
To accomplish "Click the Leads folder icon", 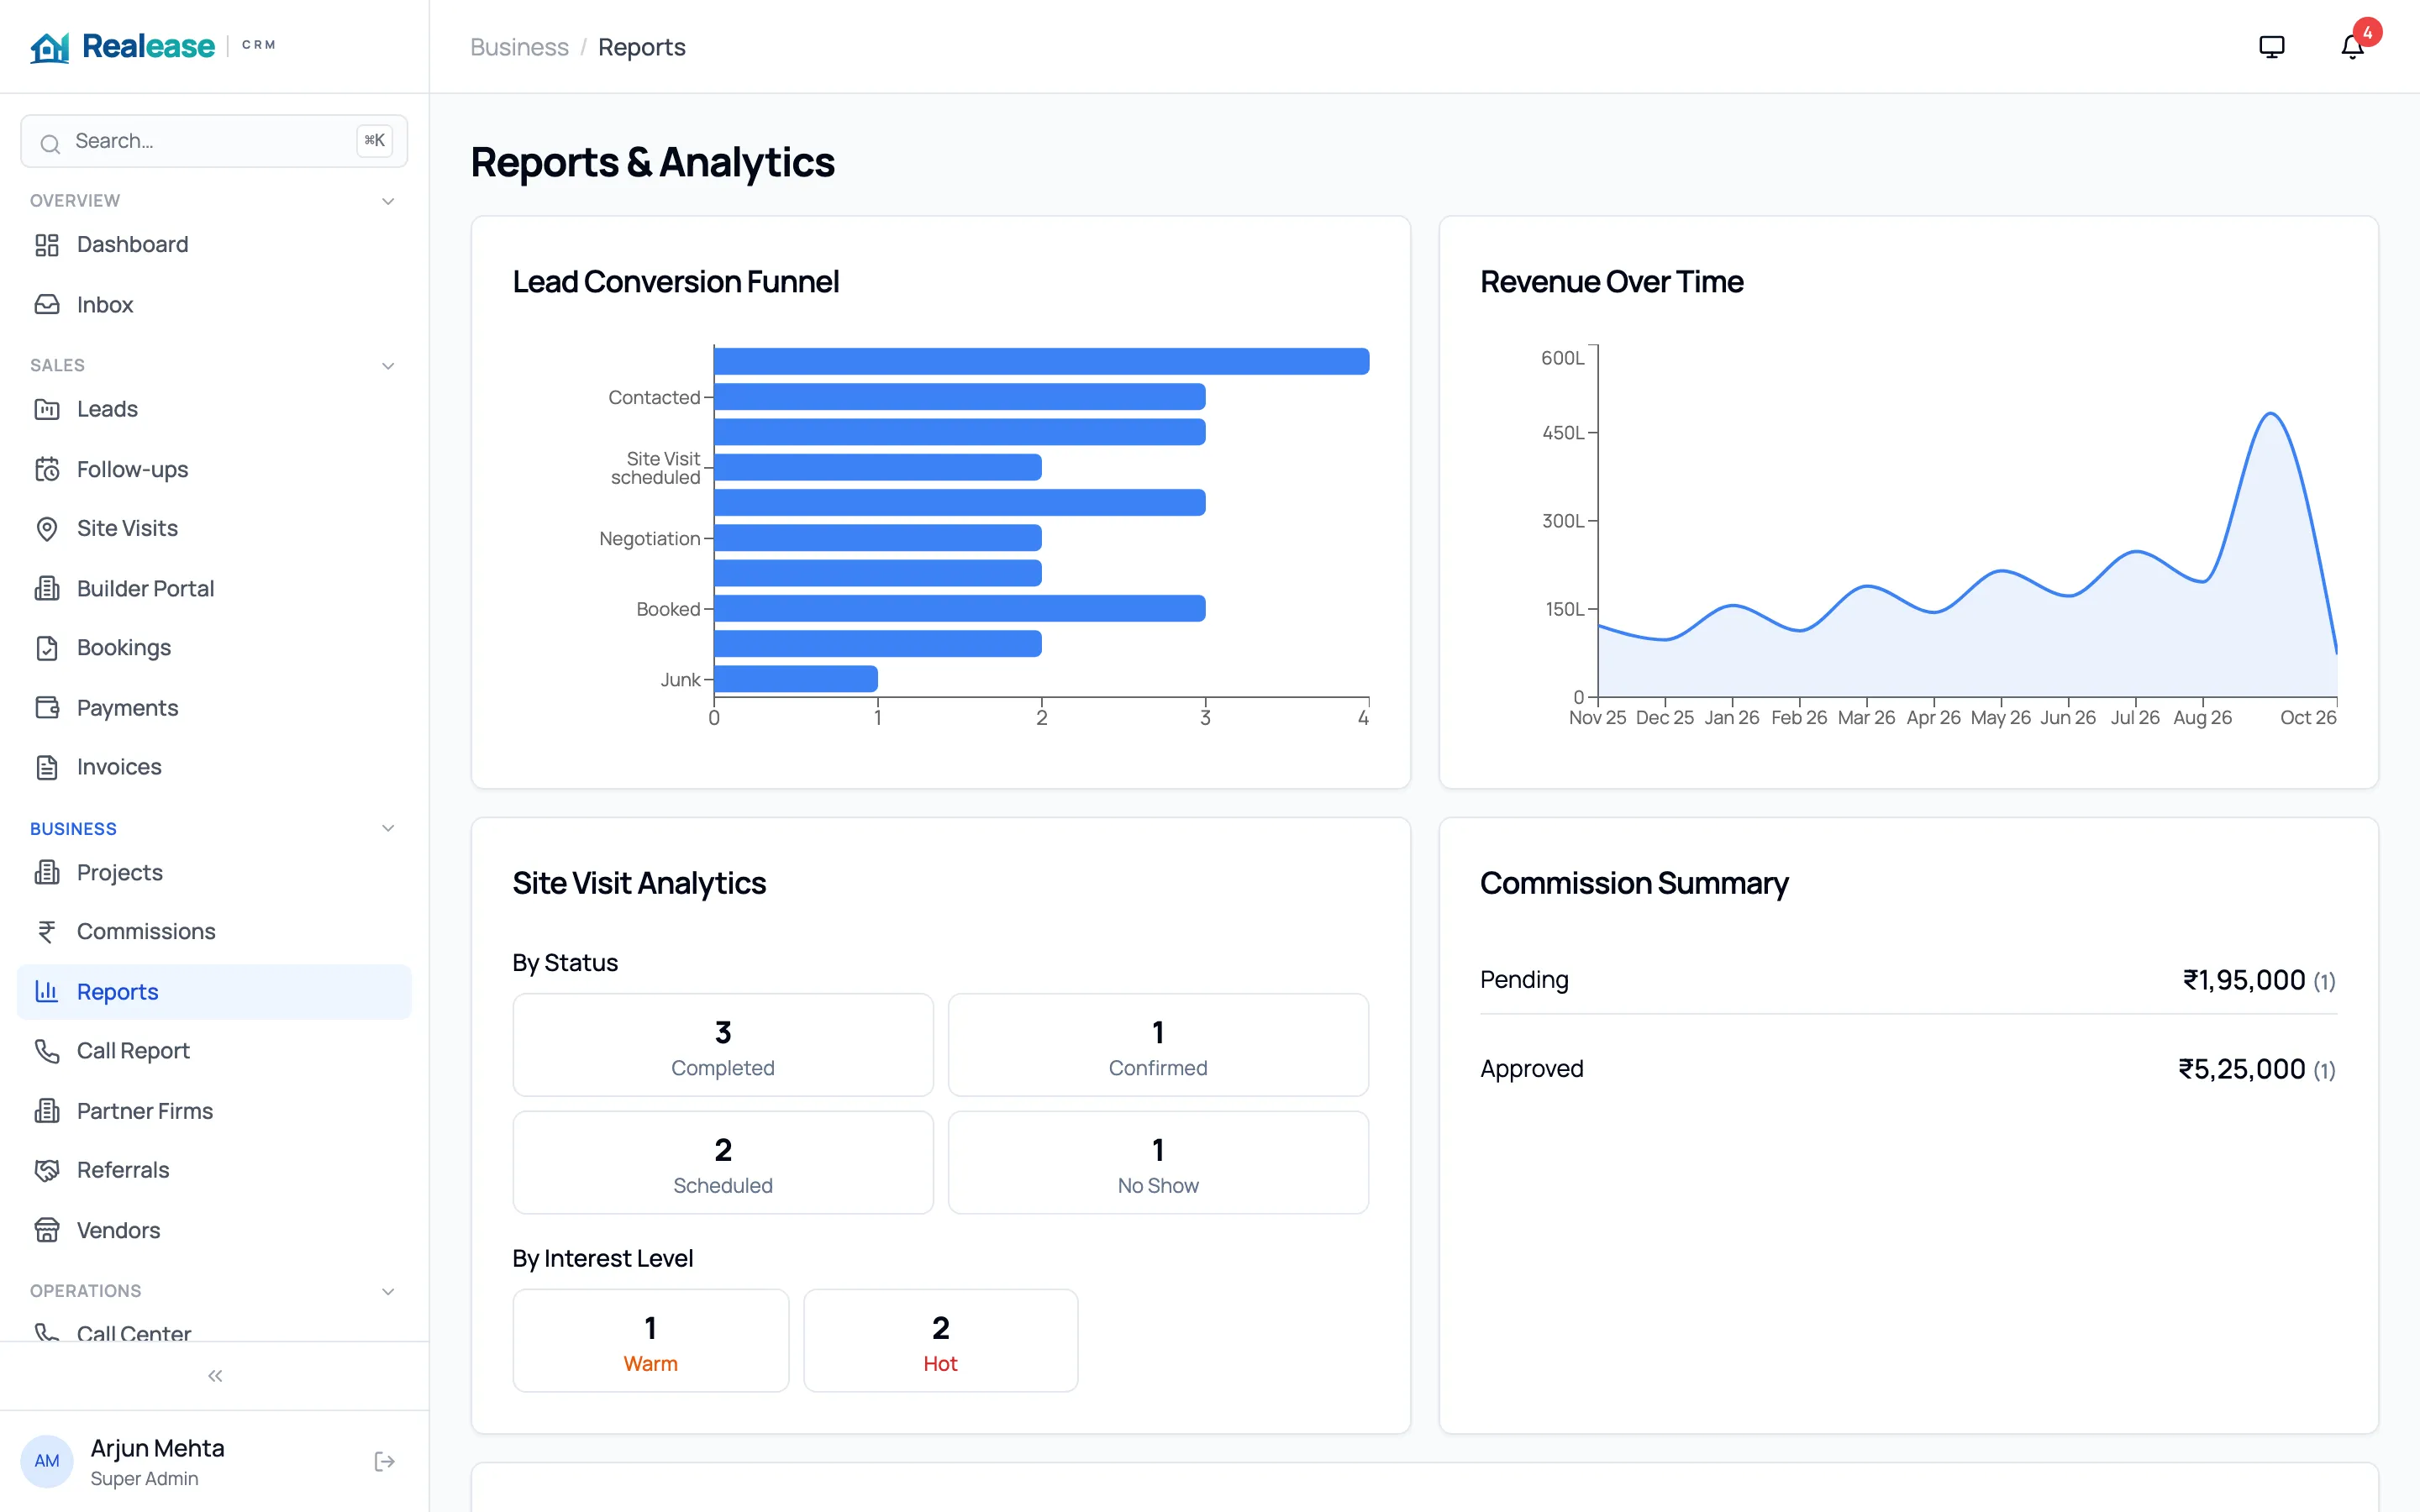I will (x=47, y=409).
